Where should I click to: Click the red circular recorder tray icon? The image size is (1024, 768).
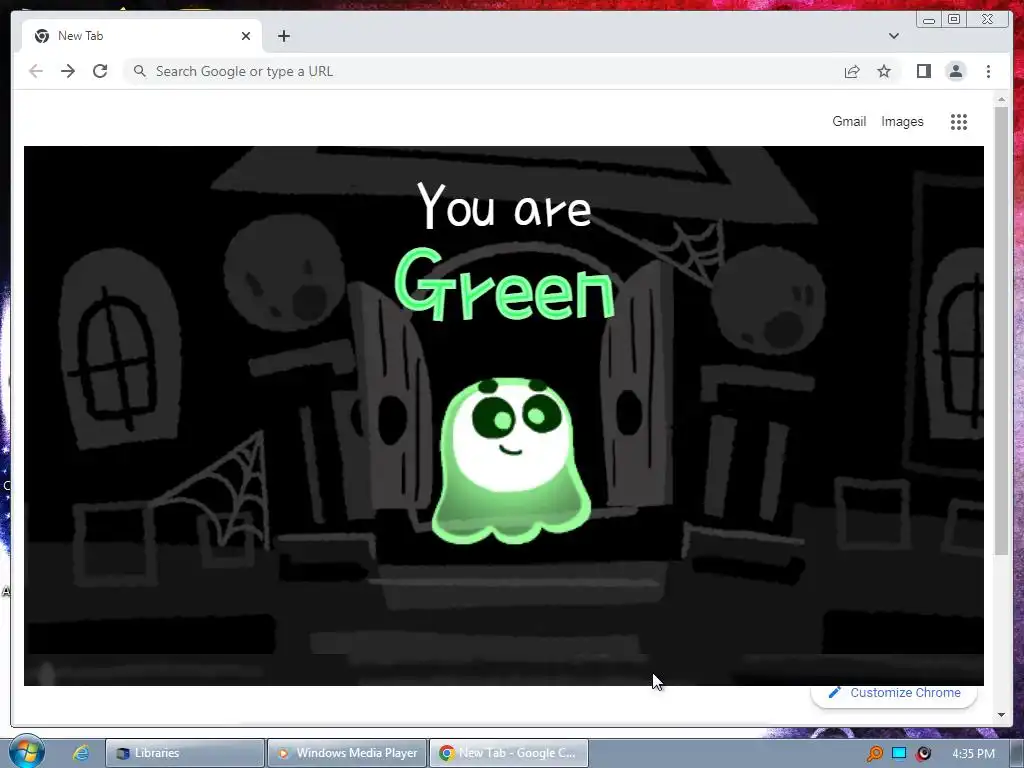(923, 754)
